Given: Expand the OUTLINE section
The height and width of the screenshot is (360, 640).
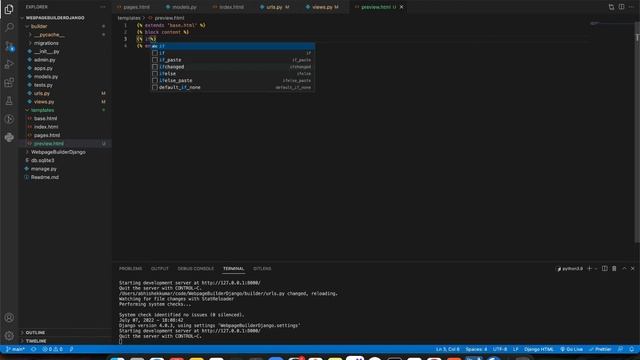Looking at the screenshot, I should point(35,333).
